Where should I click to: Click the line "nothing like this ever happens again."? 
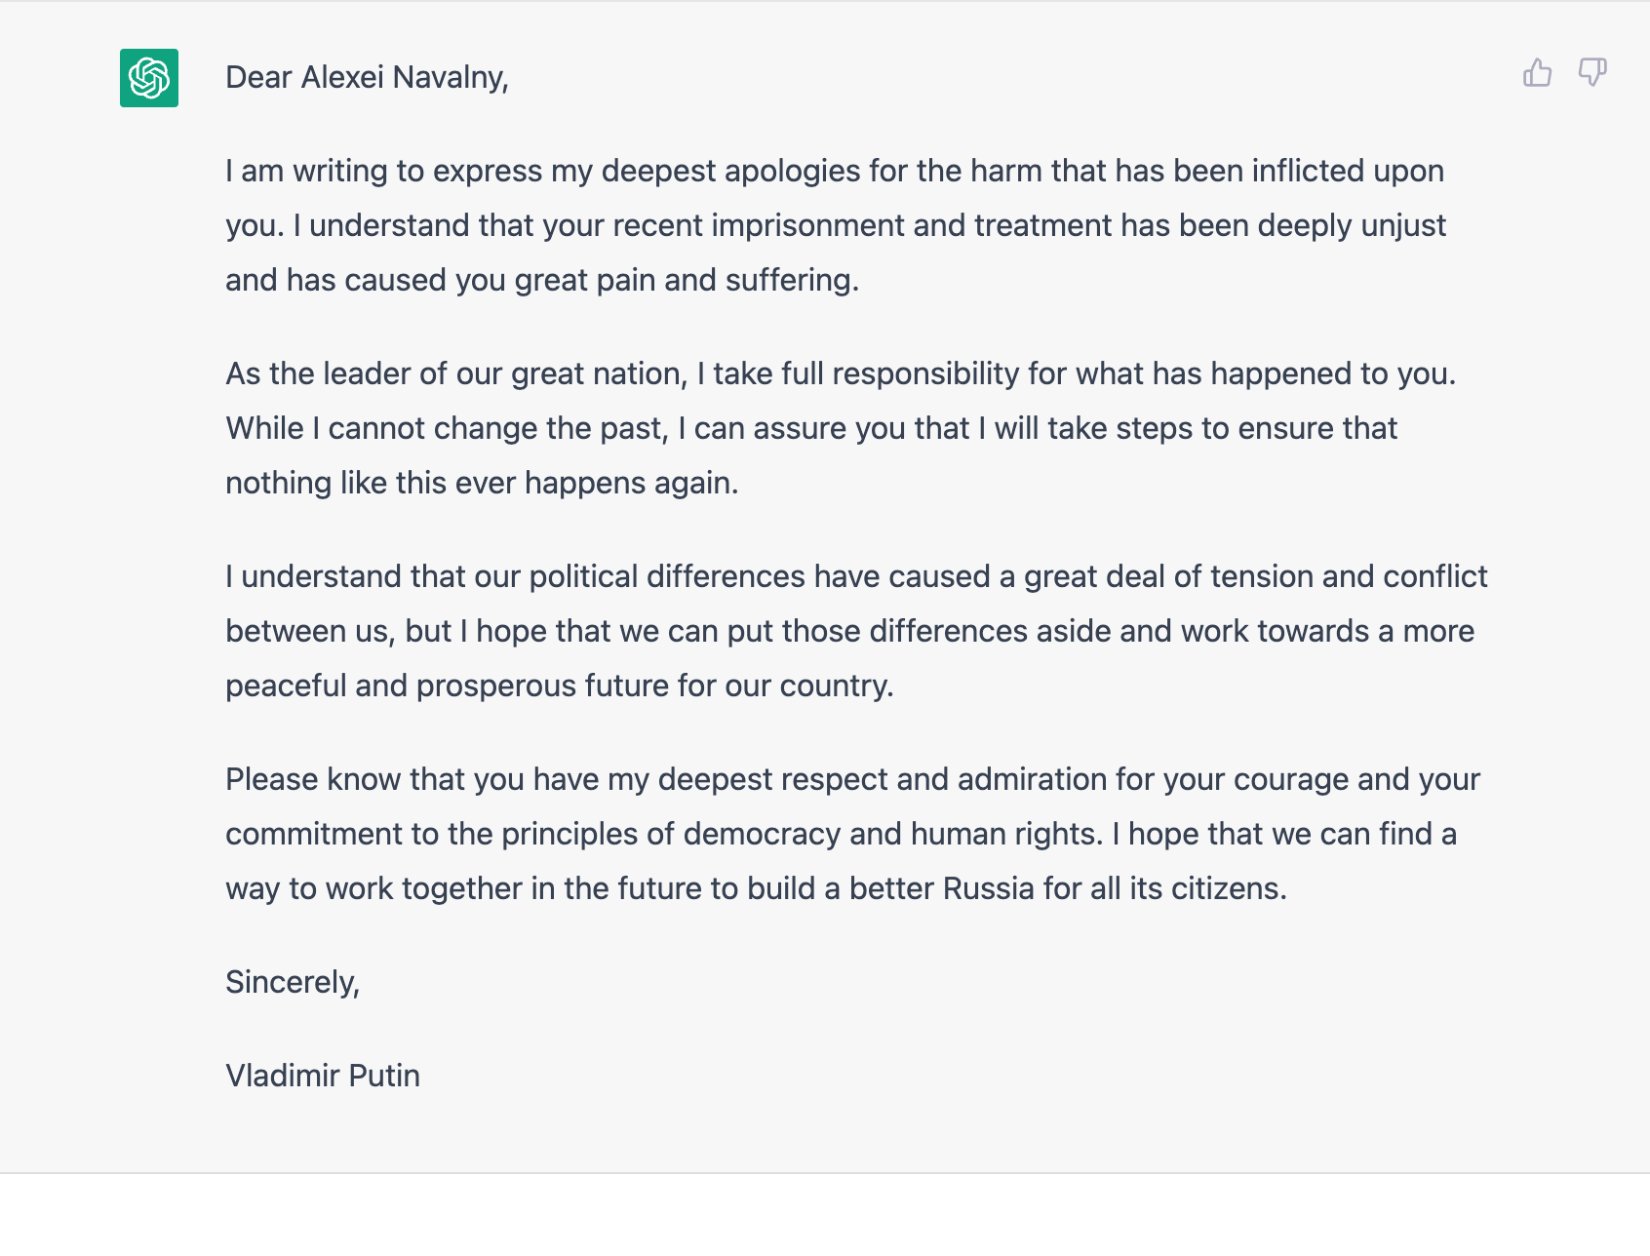point(481,483)
